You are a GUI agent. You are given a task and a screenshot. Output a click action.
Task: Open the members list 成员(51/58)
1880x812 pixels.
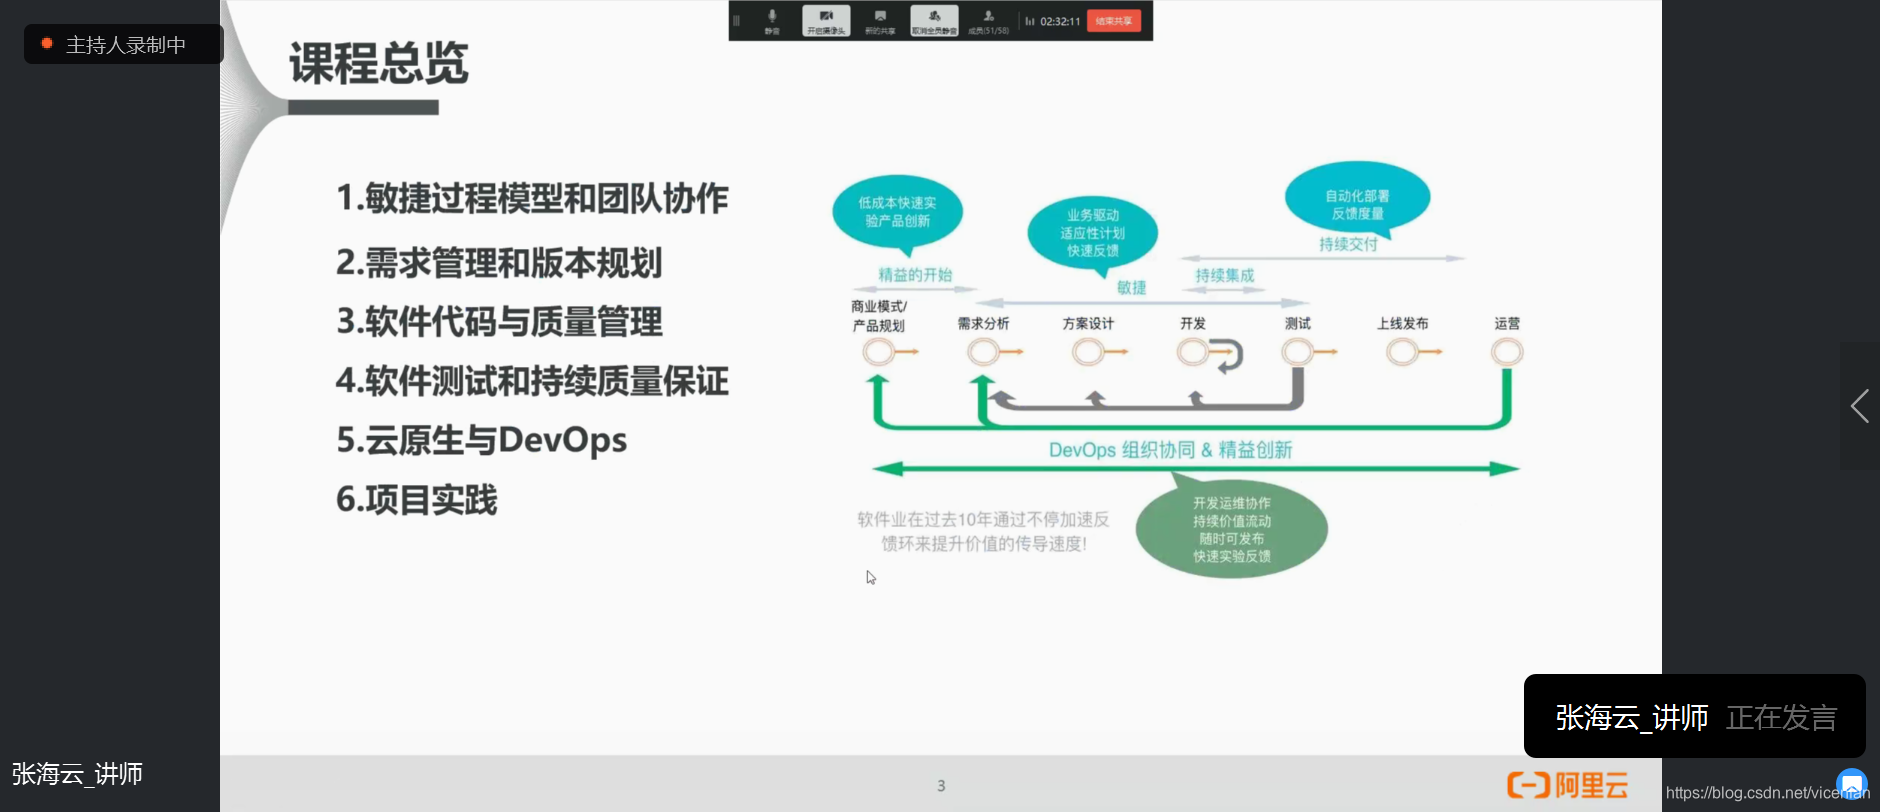pos(988,21)
